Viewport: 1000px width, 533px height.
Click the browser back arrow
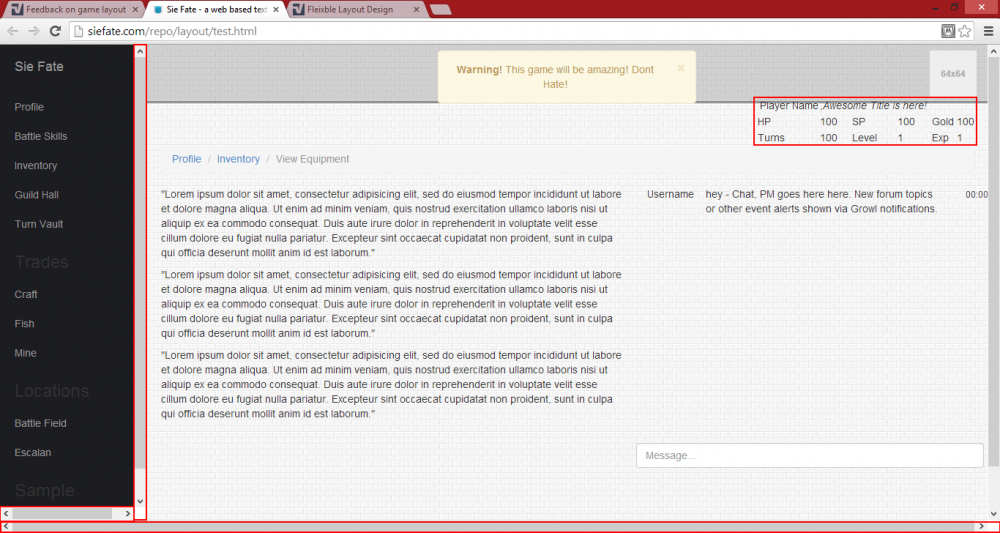13,32
